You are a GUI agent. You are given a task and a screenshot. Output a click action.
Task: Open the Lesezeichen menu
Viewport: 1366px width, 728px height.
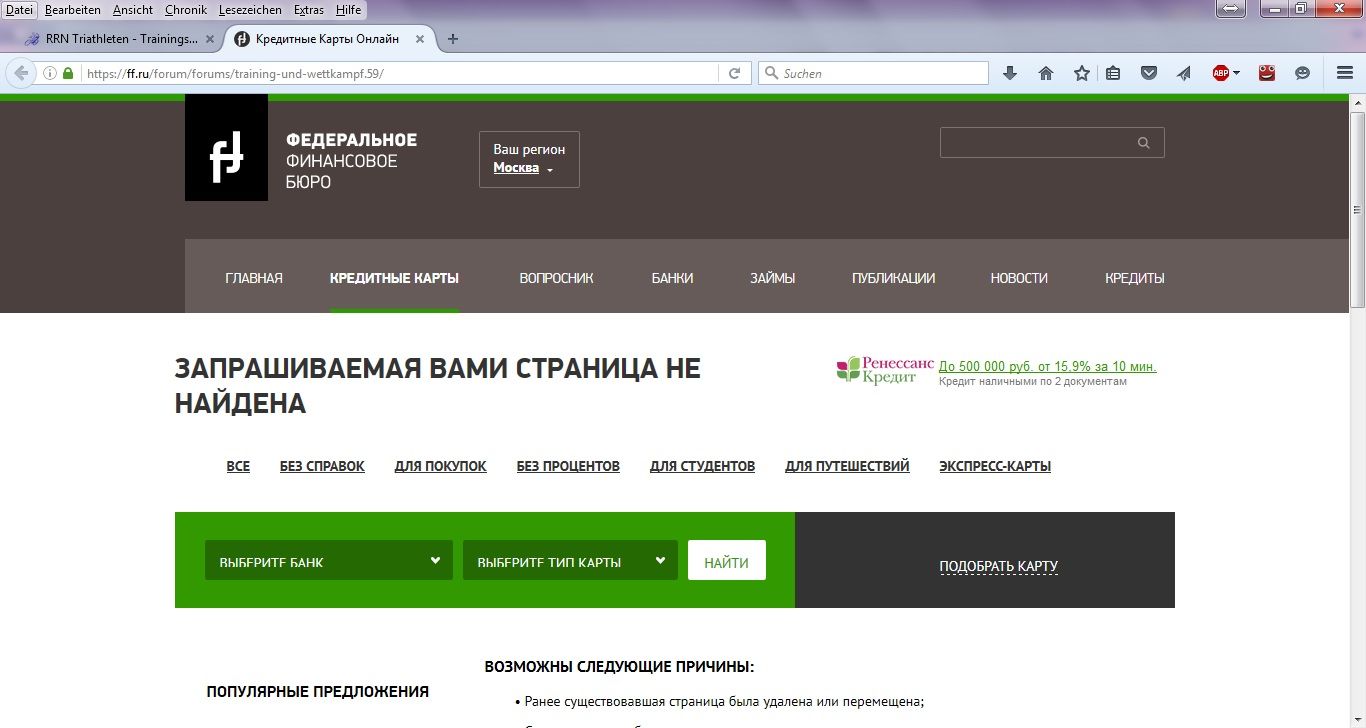(x=250, y=10)
